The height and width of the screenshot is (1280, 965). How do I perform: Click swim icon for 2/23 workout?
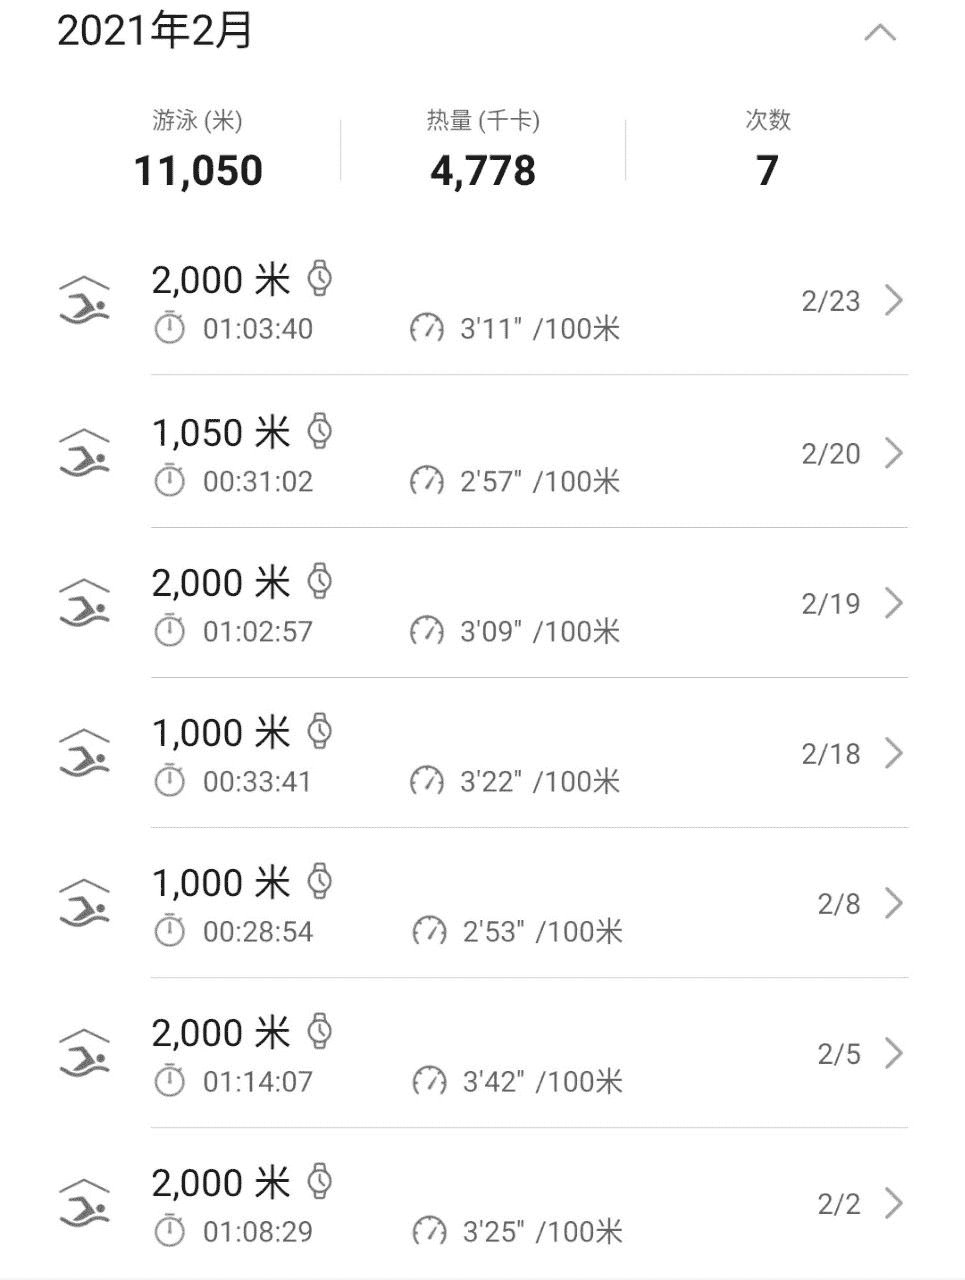point(85,300)
